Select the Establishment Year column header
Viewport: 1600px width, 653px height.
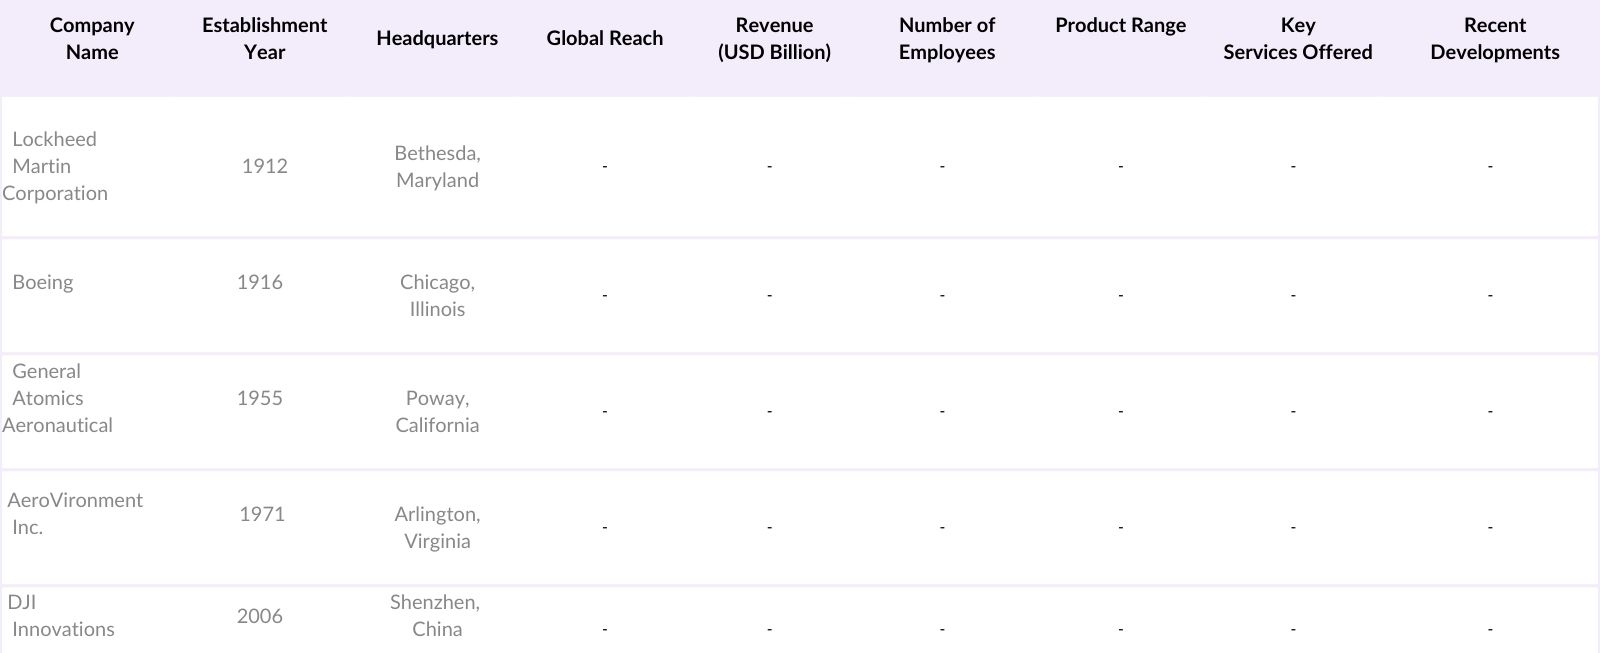tap(264, 39)
